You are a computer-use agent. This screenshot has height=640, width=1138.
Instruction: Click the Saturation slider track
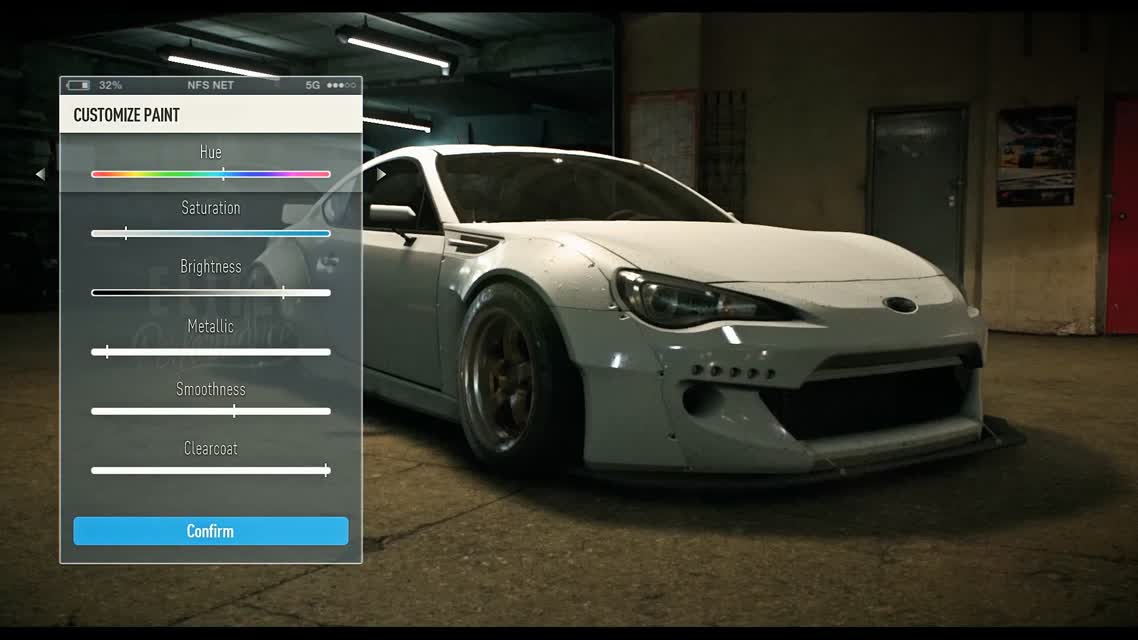pos(210,234)
